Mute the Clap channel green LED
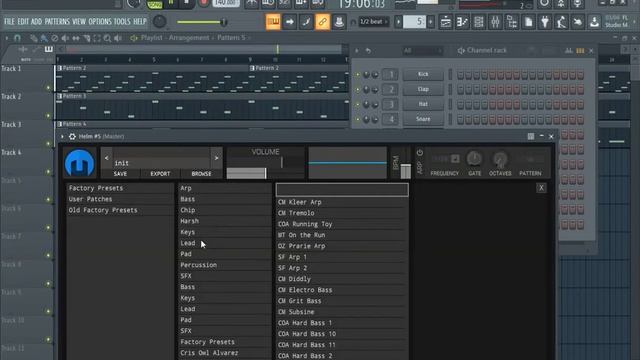Screen dimensions: 640x360 [x=358, y=90]
